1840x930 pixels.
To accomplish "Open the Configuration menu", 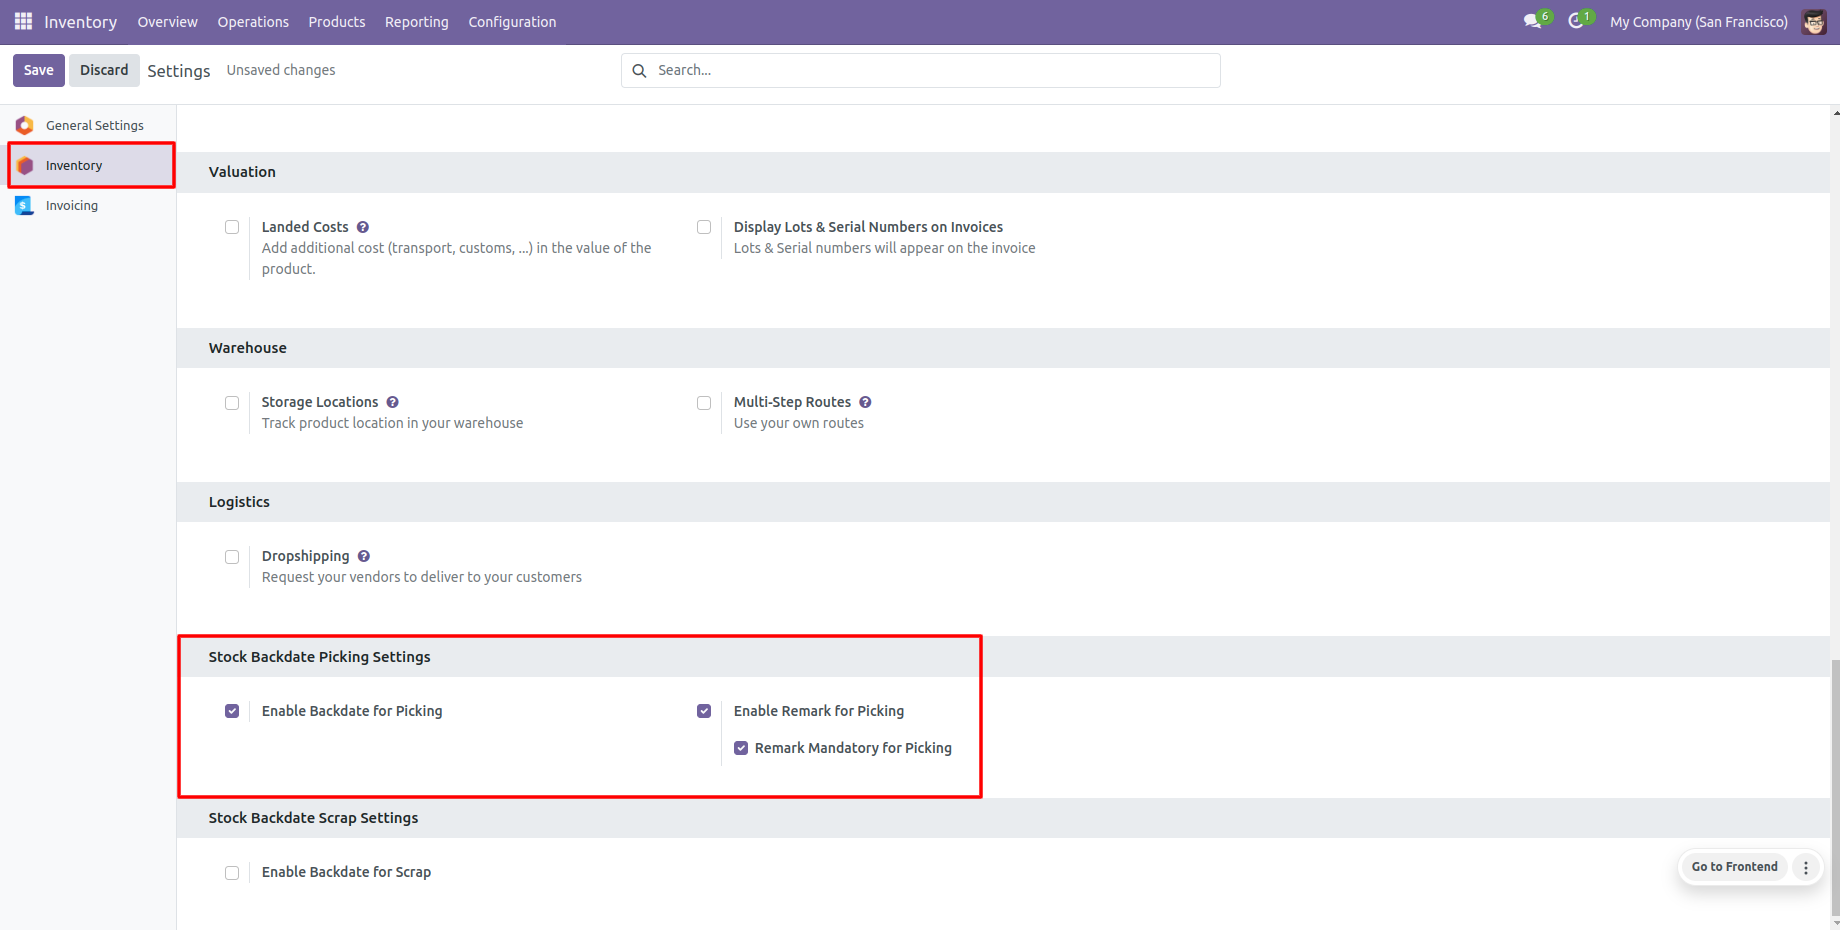I will coord(512,22).
